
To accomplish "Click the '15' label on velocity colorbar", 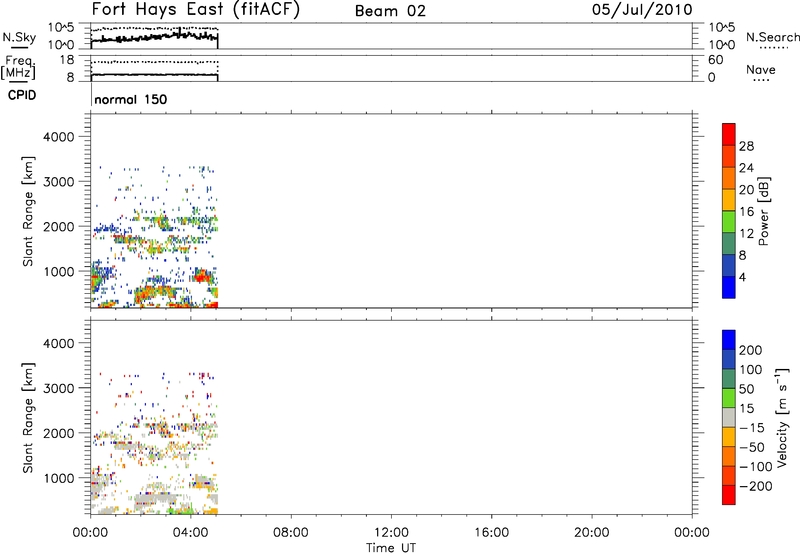I will [746, 409].
